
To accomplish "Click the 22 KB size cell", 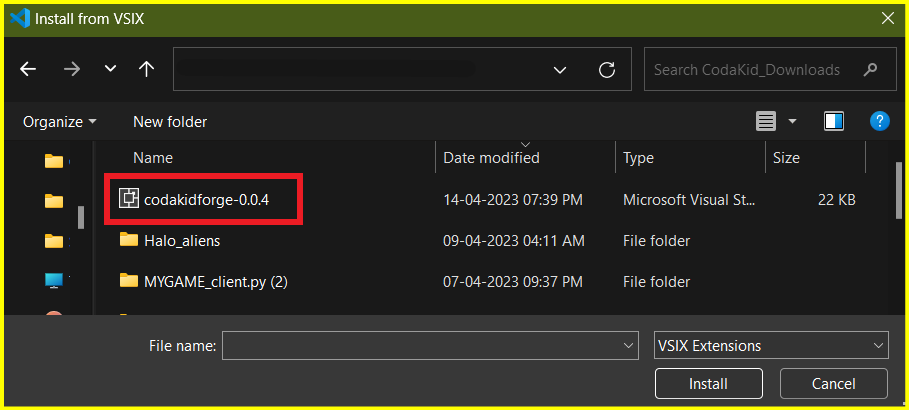I will (837, 200).
